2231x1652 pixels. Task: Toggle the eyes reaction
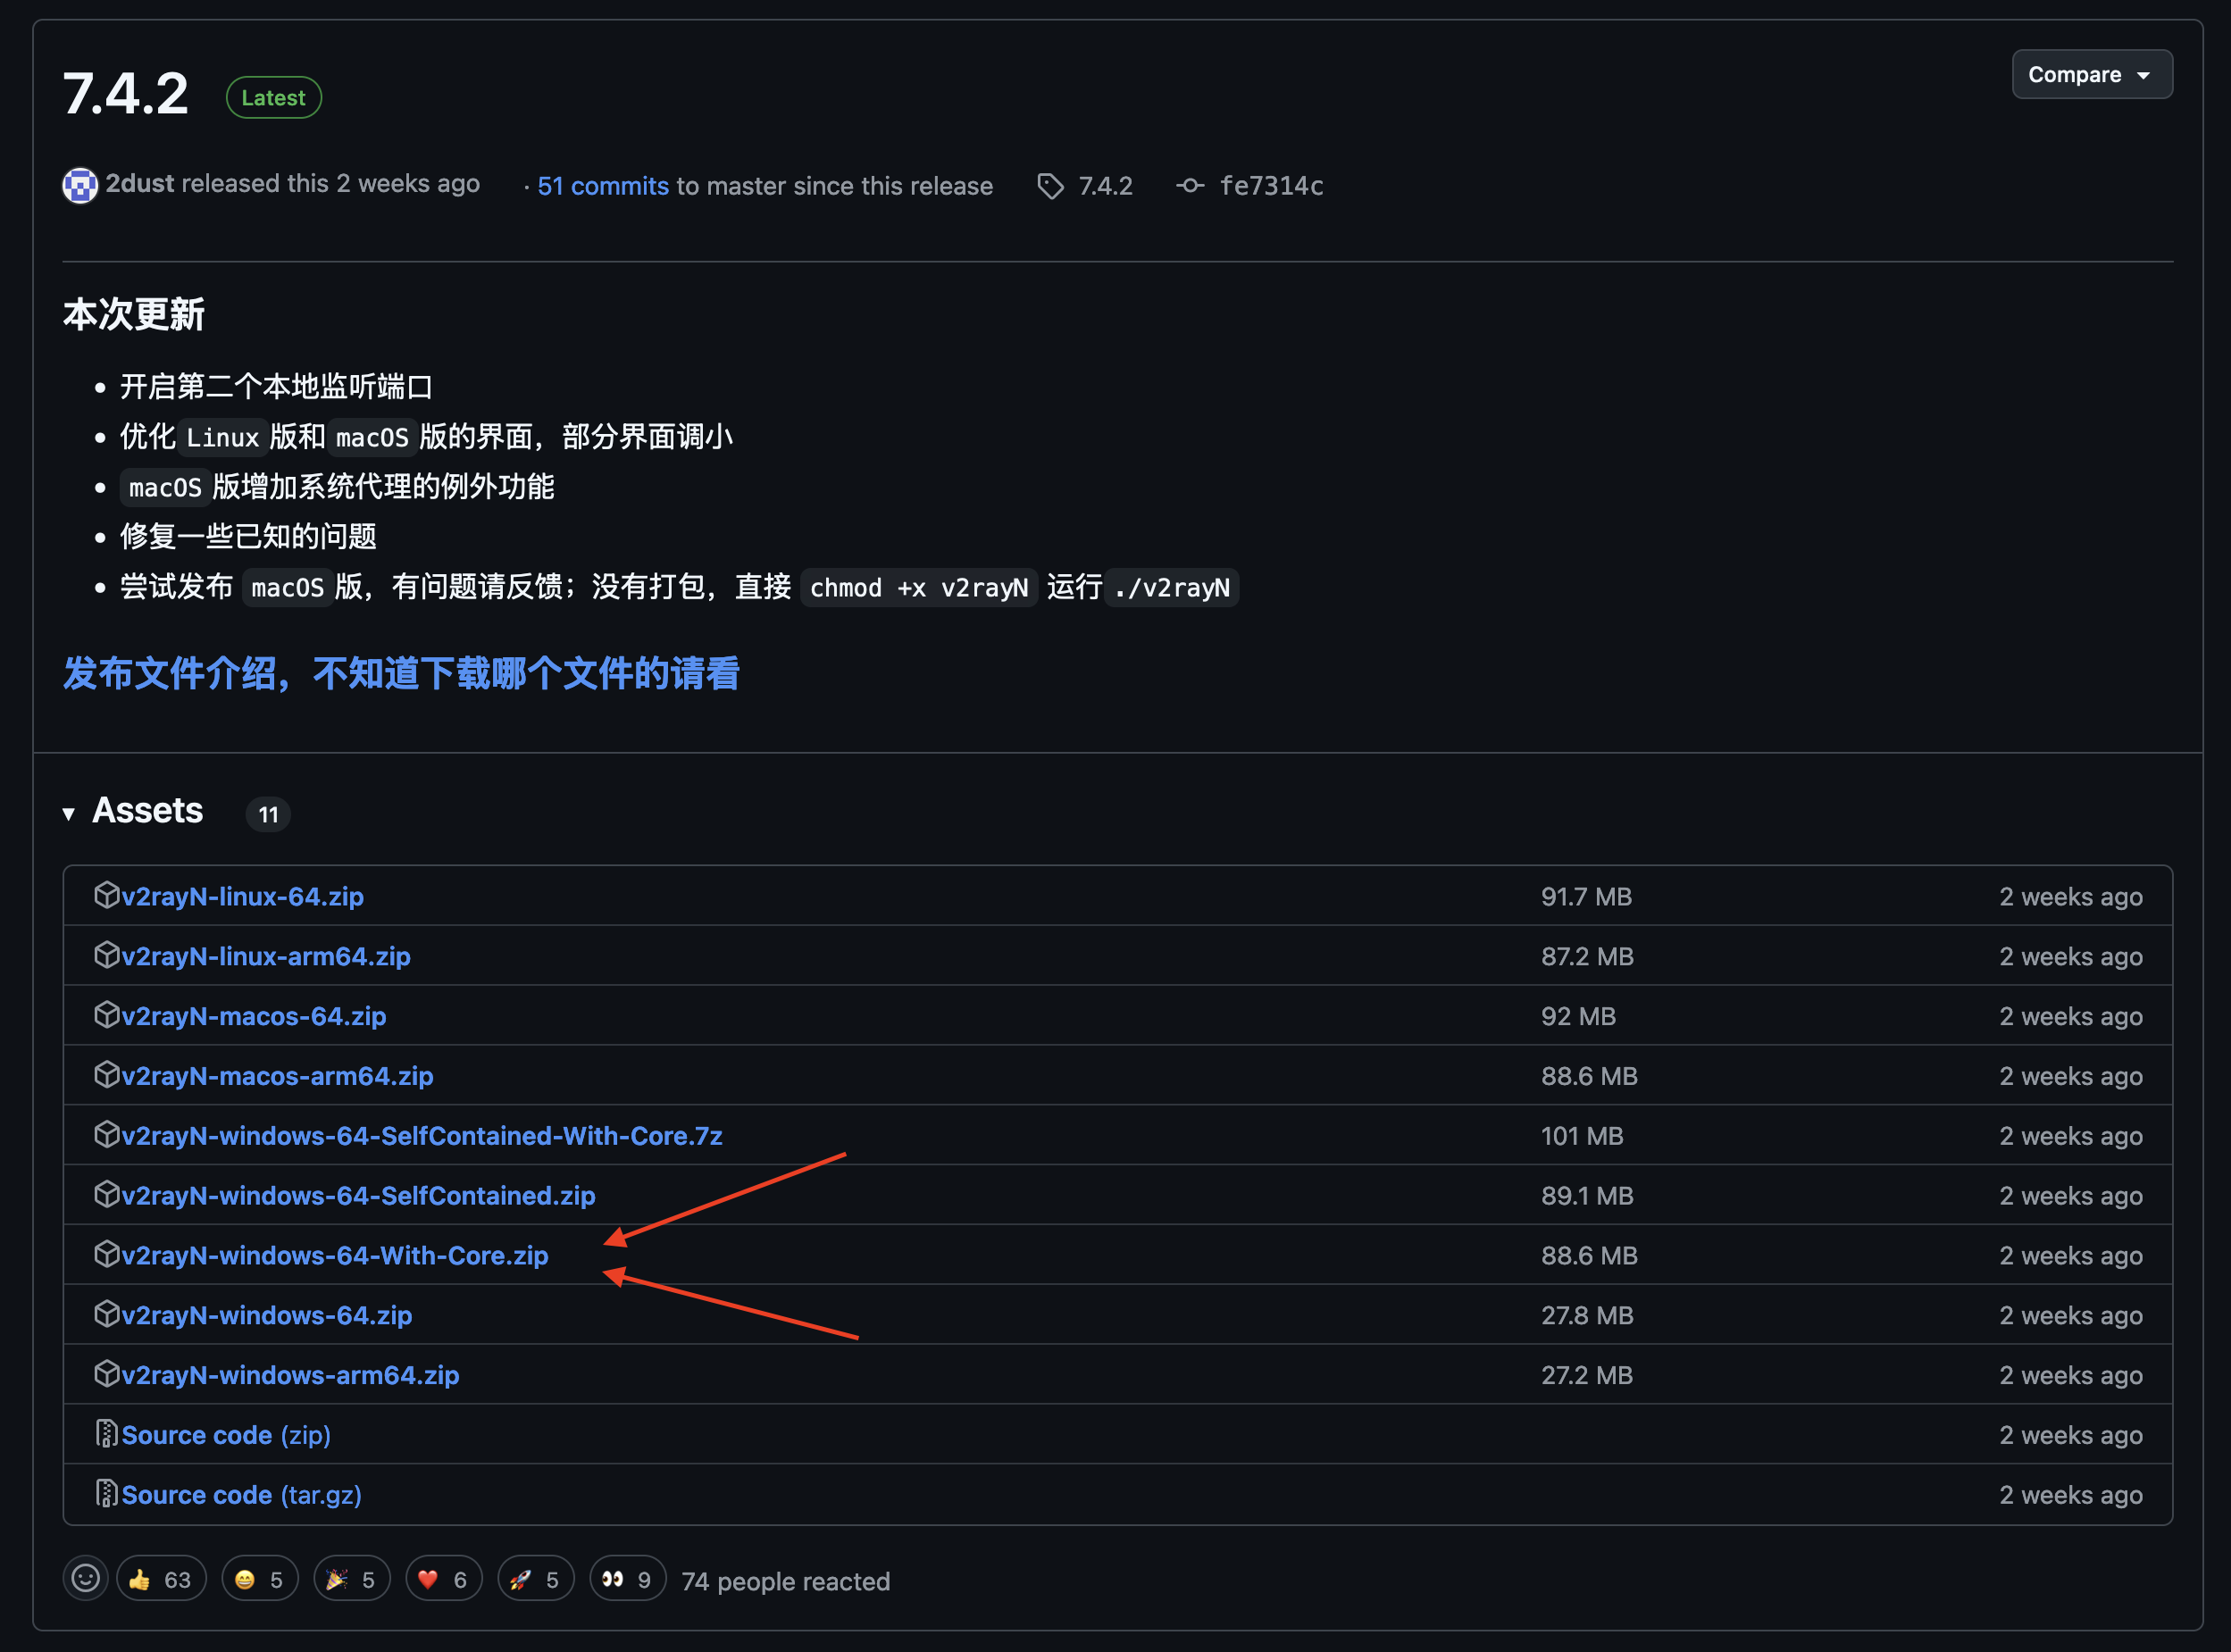click(x=627, y=1579)
